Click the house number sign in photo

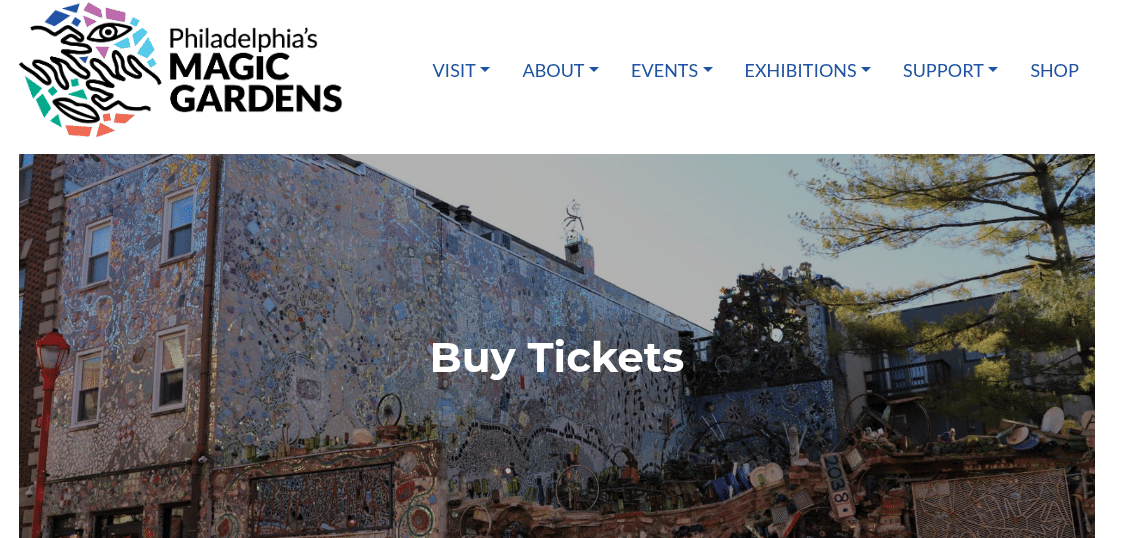tap(836, 484)
